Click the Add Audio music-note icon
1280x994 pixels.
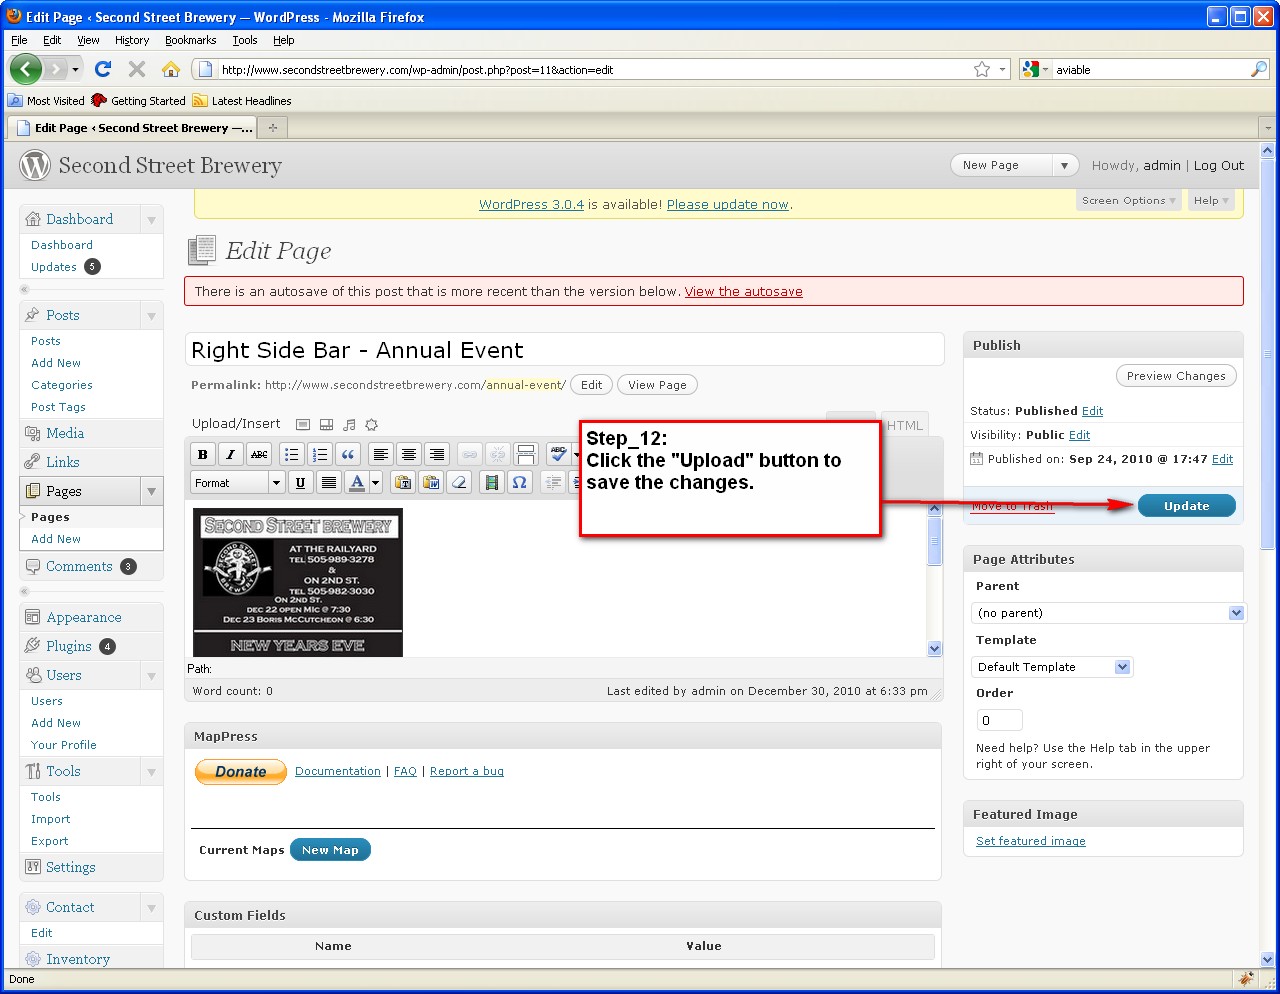tap(349, 425)
